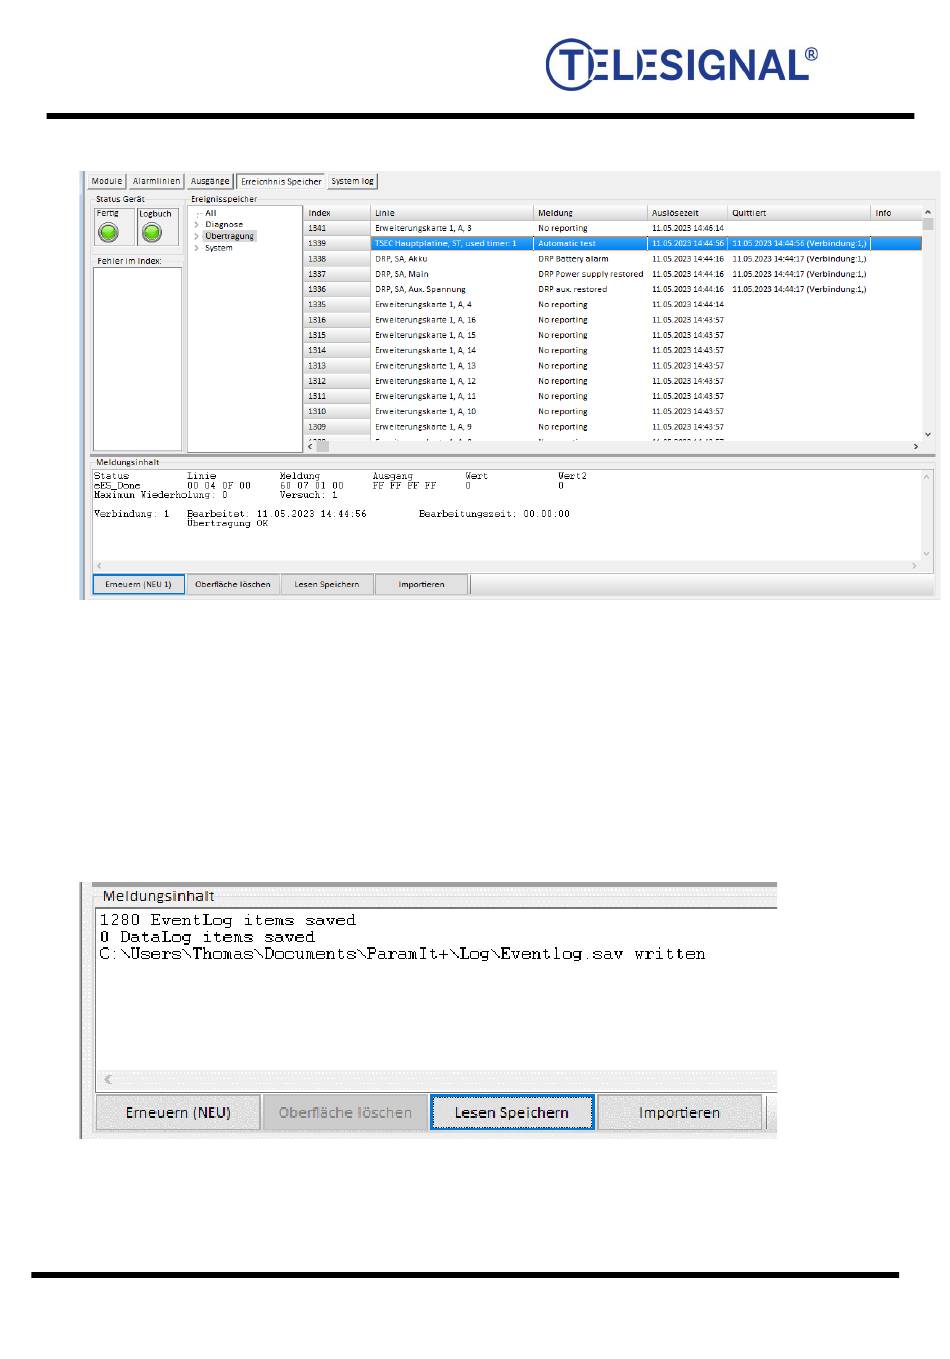
Task: Click the upper Oberfläche löschen button
Action: [x=233, y=584]
